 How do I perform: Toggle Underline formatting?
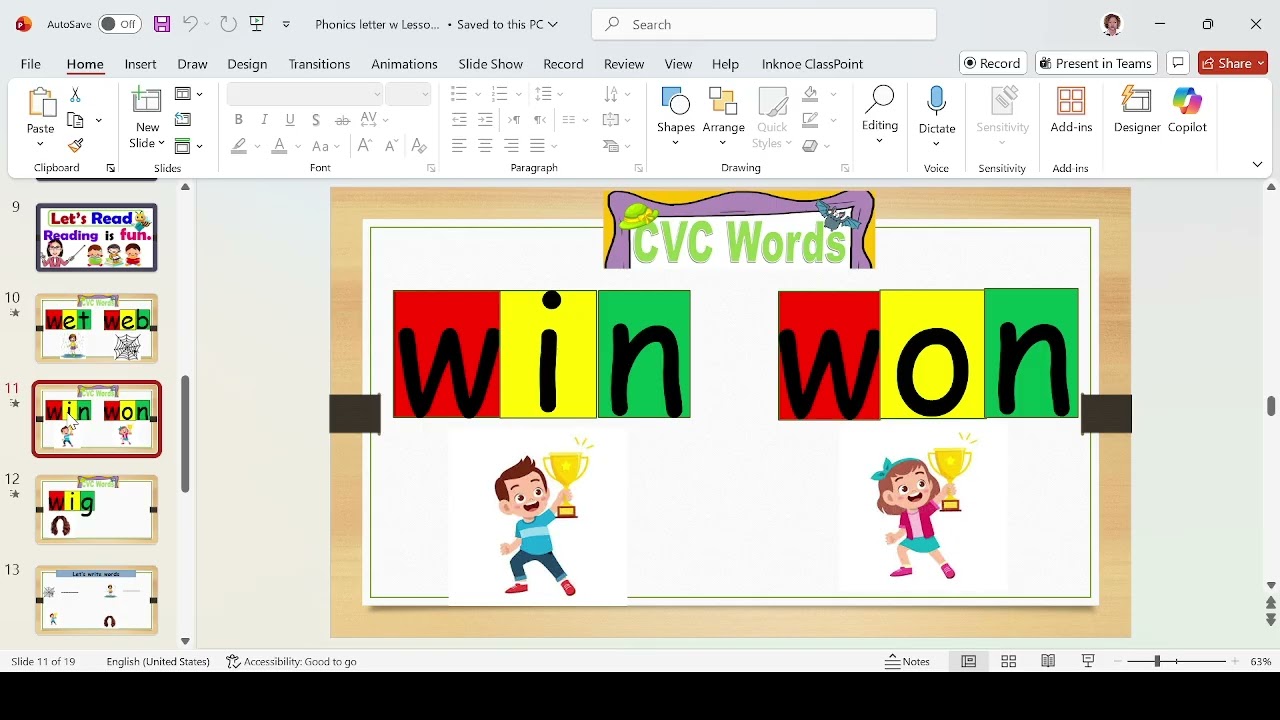click(x=290, y=120)
